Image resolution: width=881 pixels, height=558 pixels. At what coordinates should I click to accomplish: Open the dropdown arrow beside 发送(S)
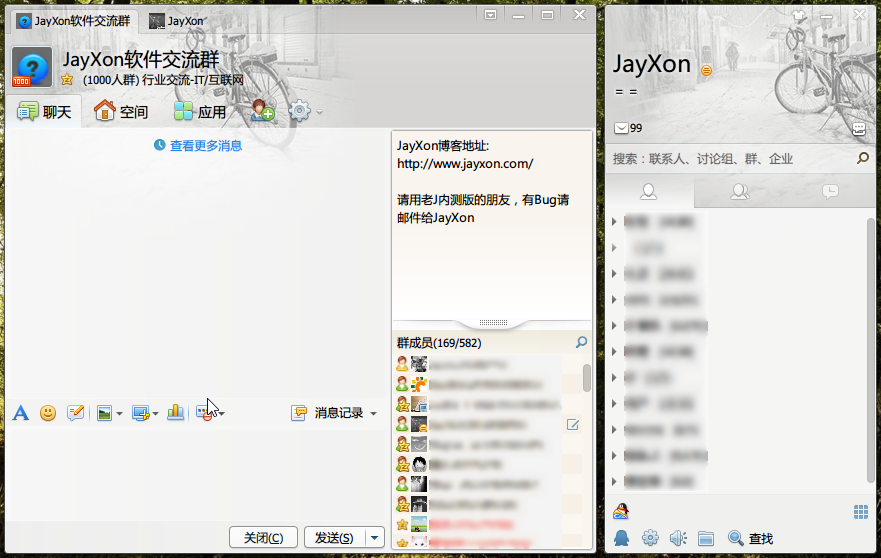[x=375, y=538]
